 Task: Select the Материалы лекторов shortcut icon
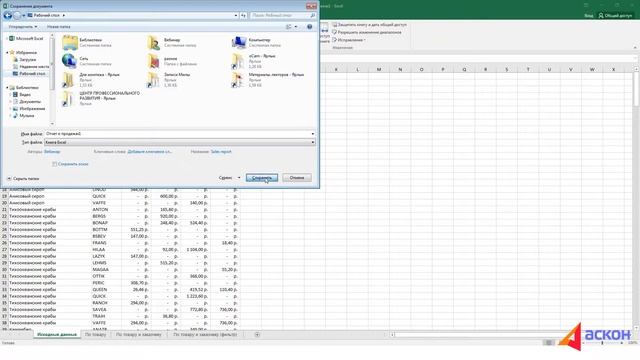coord(238,80)
